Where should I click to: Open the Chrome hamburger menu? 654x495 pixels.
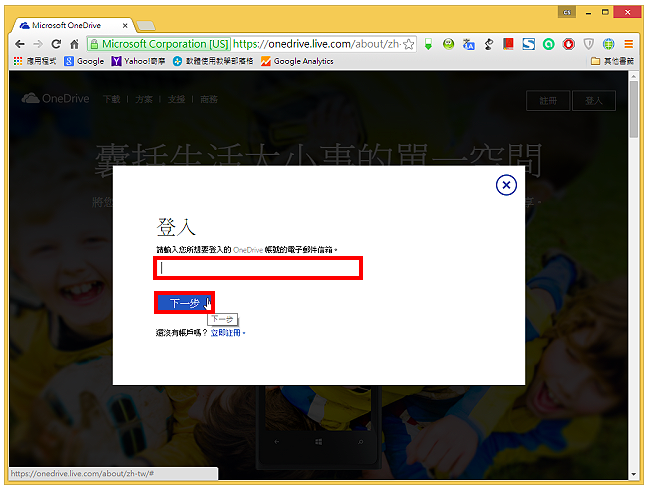click(629, 44)
